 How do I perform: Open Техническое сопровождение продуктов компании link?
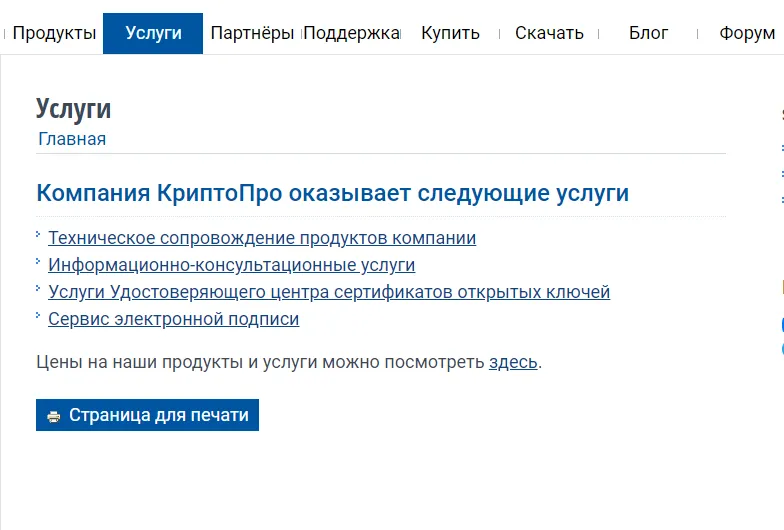(262, 238)
